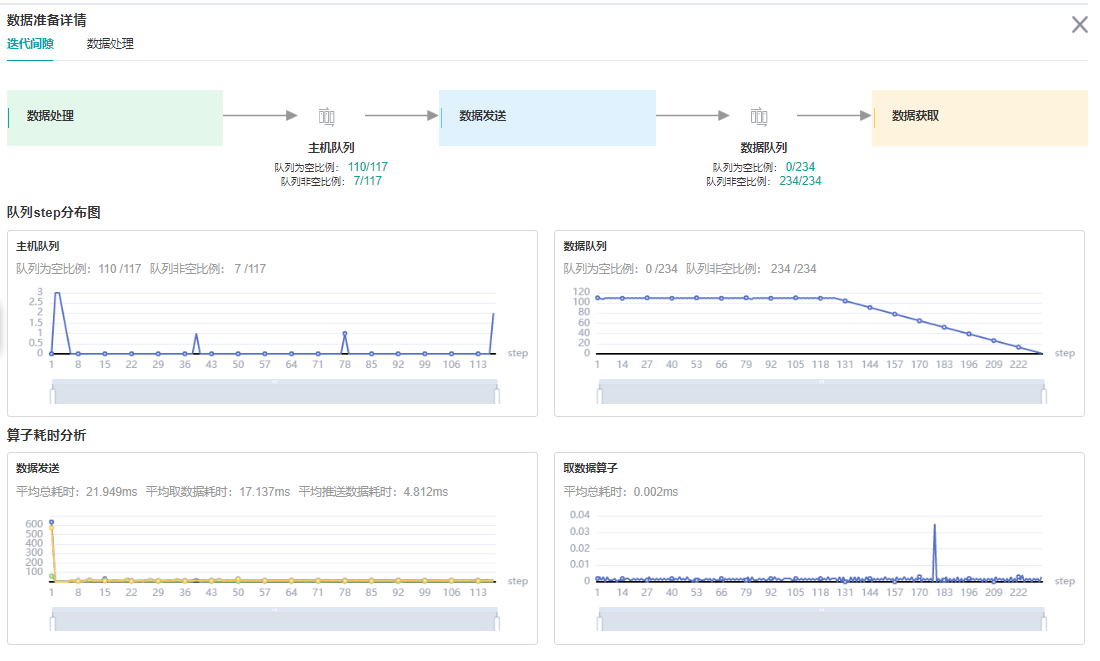Screen dimensions: 1100x661
Task: Click the 600 peak point in 数据发送 chart
Action: (51, 522)
